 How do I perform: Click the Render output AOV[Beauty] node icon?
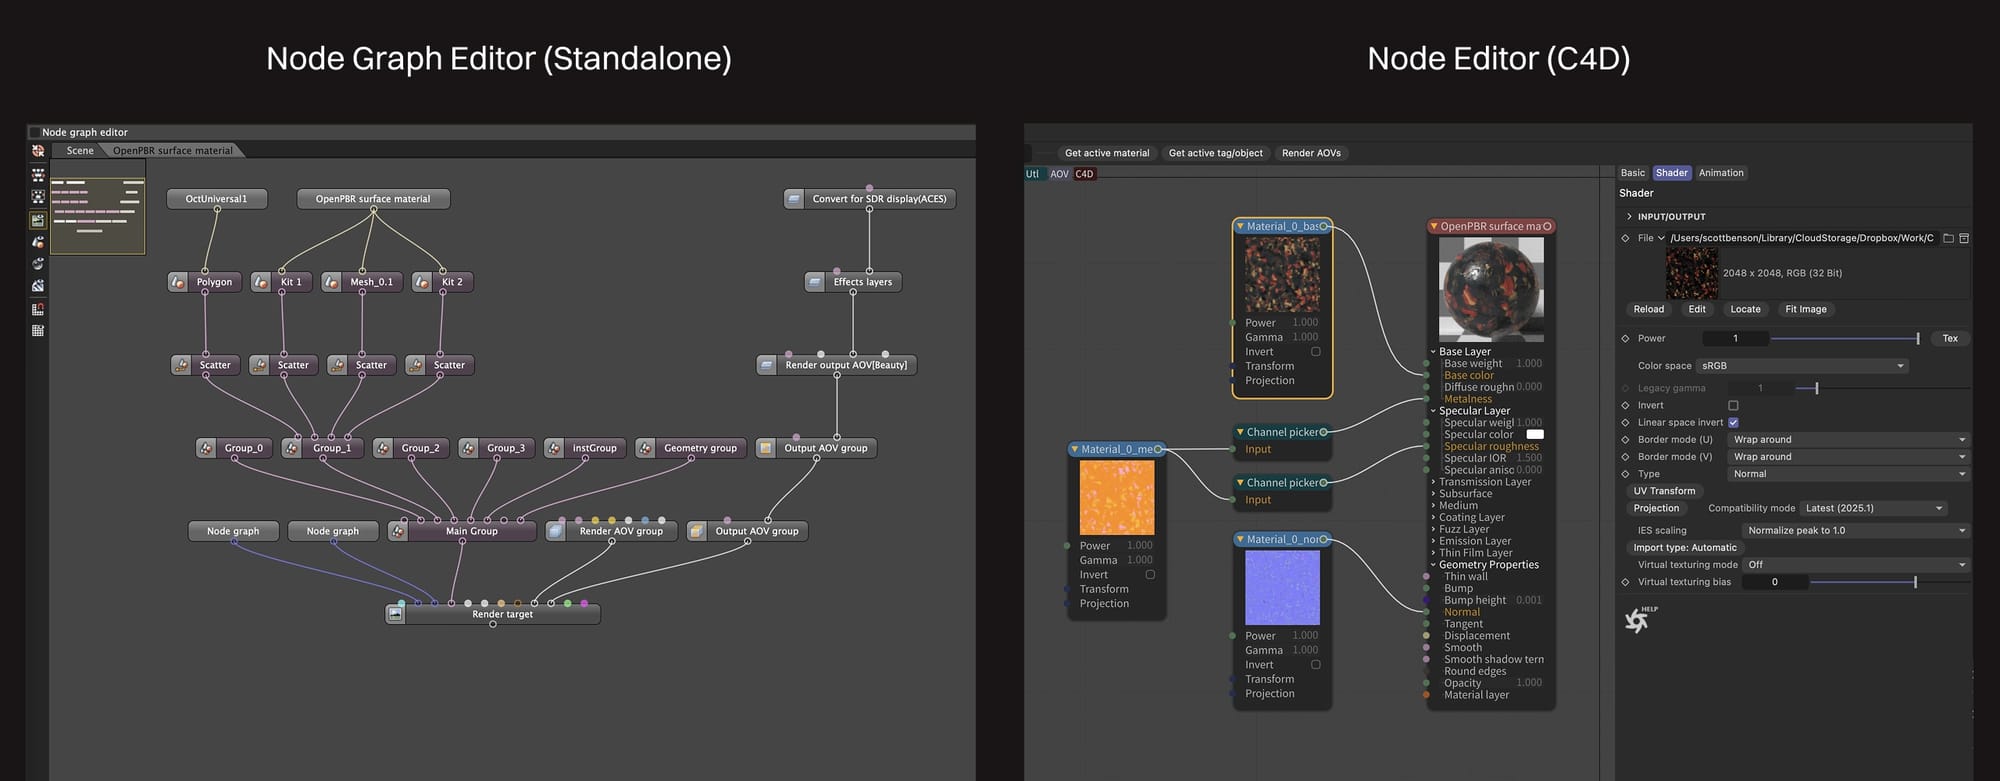click(767, 365)
